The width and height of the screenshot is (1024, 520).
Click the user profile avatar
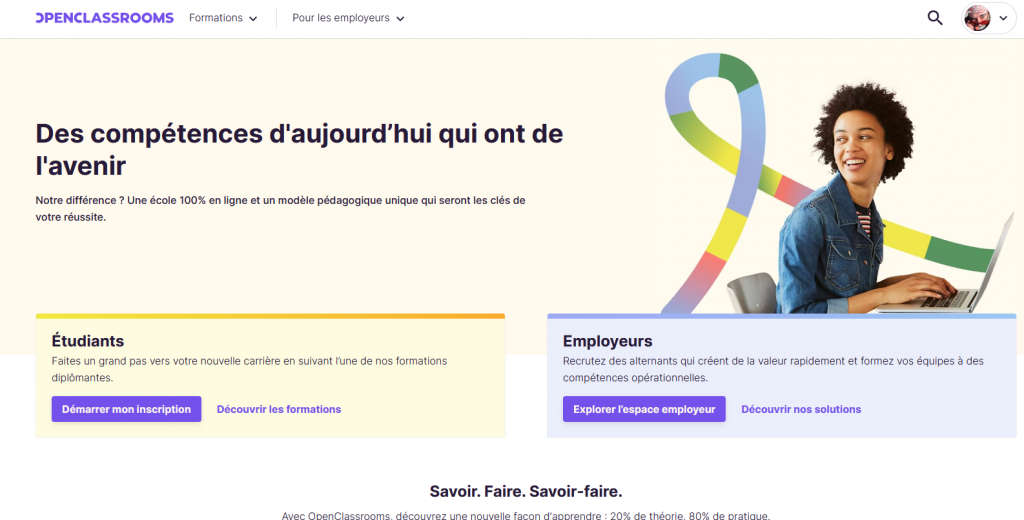tap(978, 18)
